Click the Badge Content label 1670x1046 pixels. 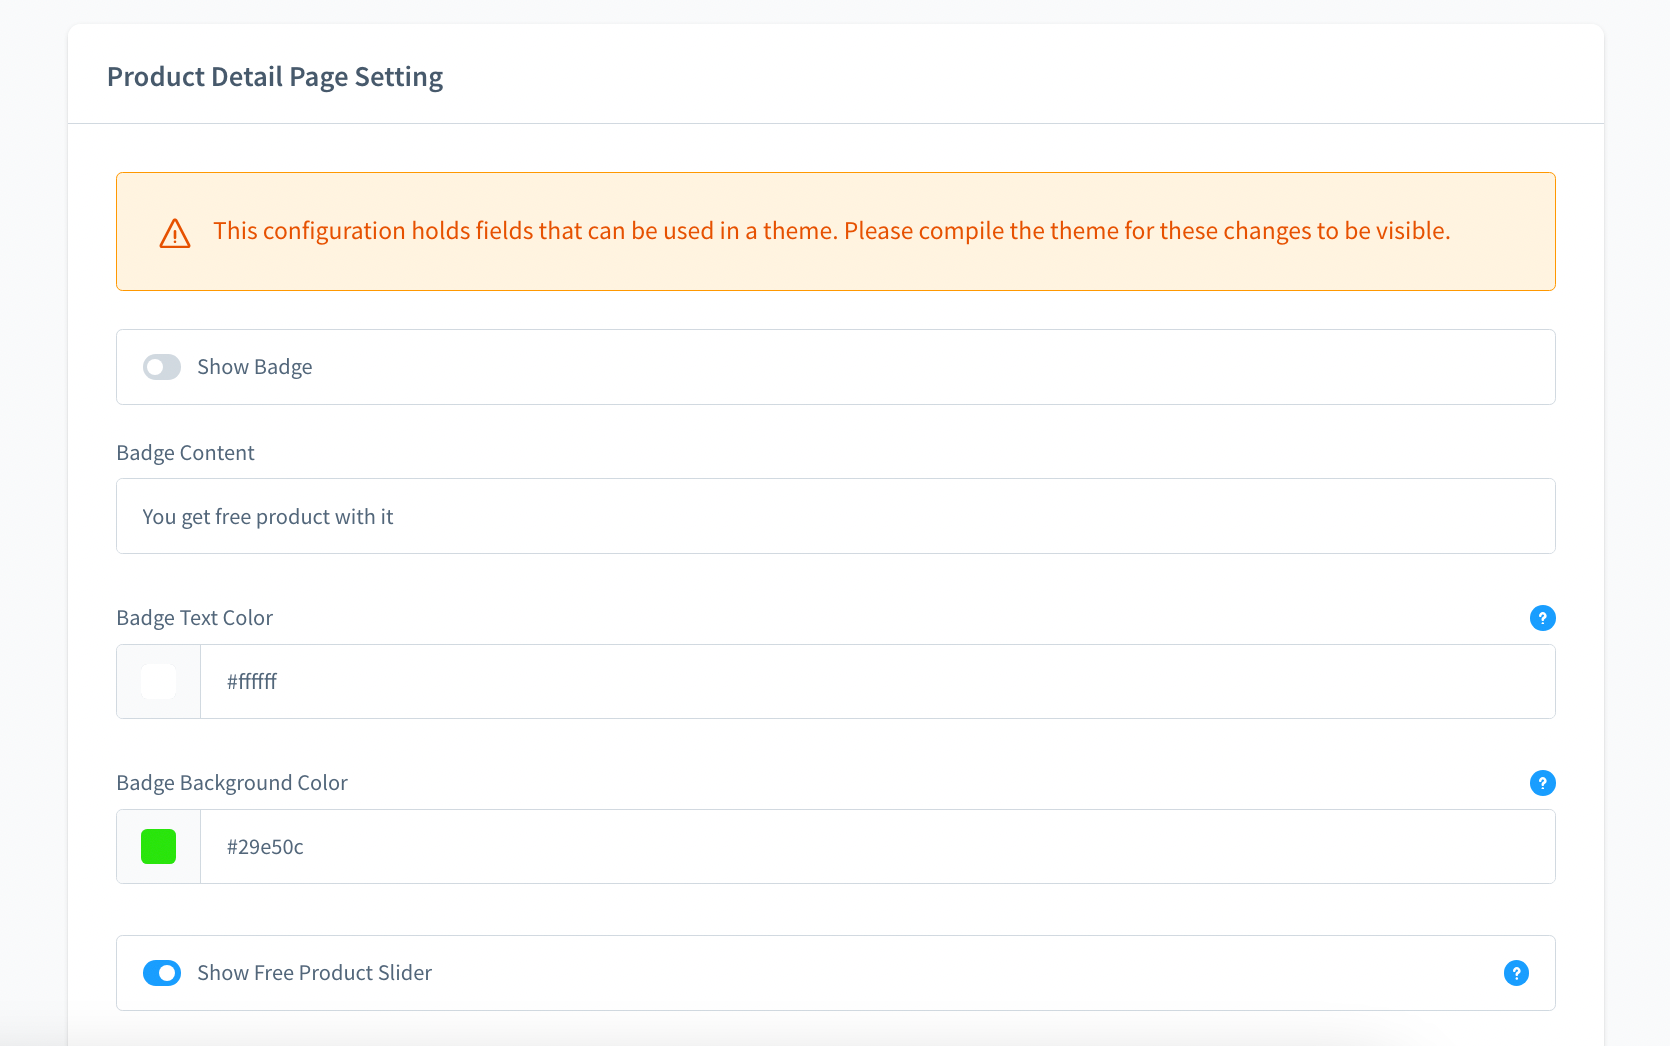(x=186, y=453)
